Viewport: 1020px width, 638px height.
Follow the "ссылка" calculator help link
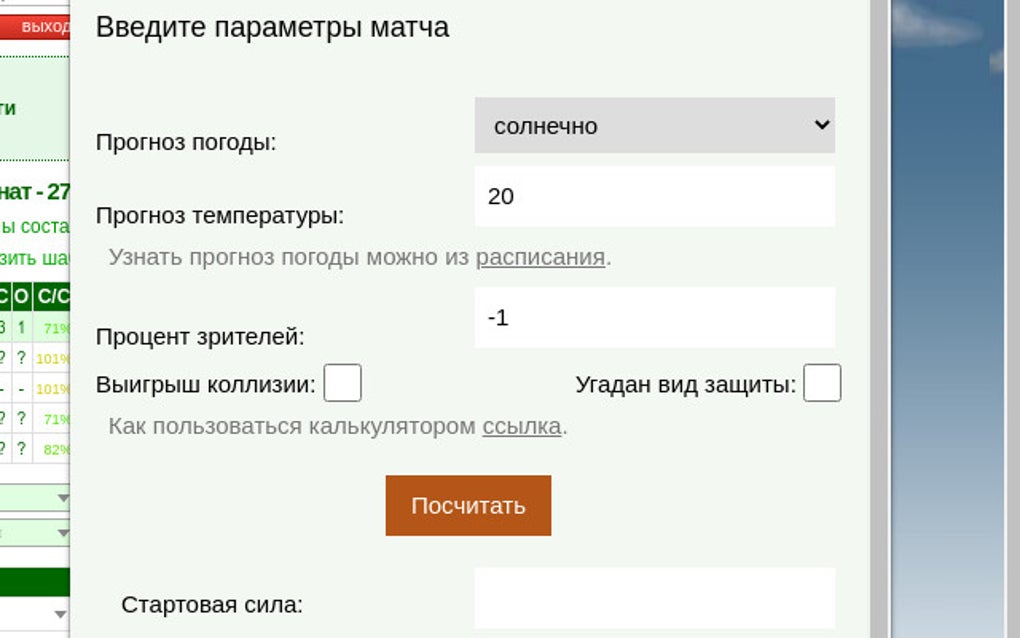click(x=524, y=426)
